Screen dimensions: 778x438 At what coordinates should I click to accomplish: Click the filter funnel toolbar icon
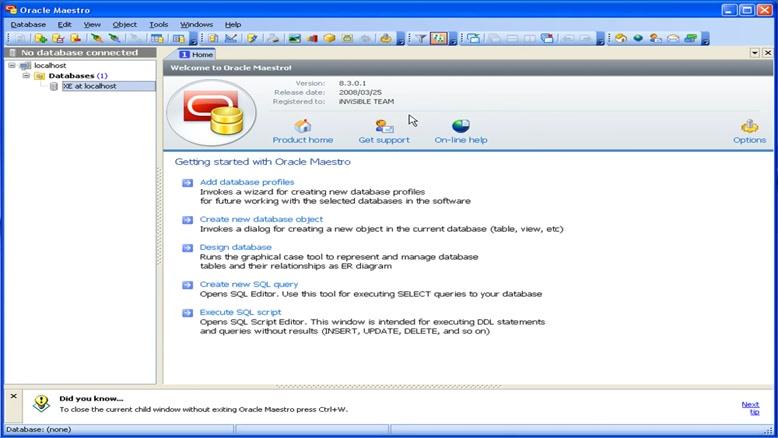pos(421,39)
